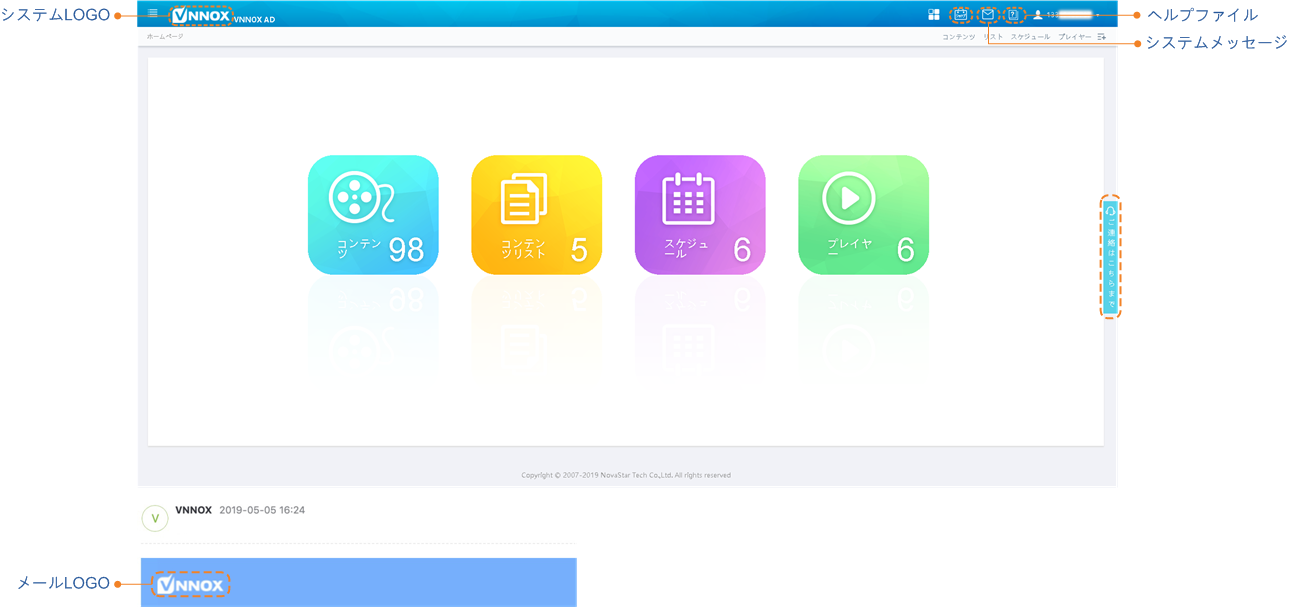Open the hamburger menu in header
The height and width of the screenshot is (607, 1289).
coord(153,13)
